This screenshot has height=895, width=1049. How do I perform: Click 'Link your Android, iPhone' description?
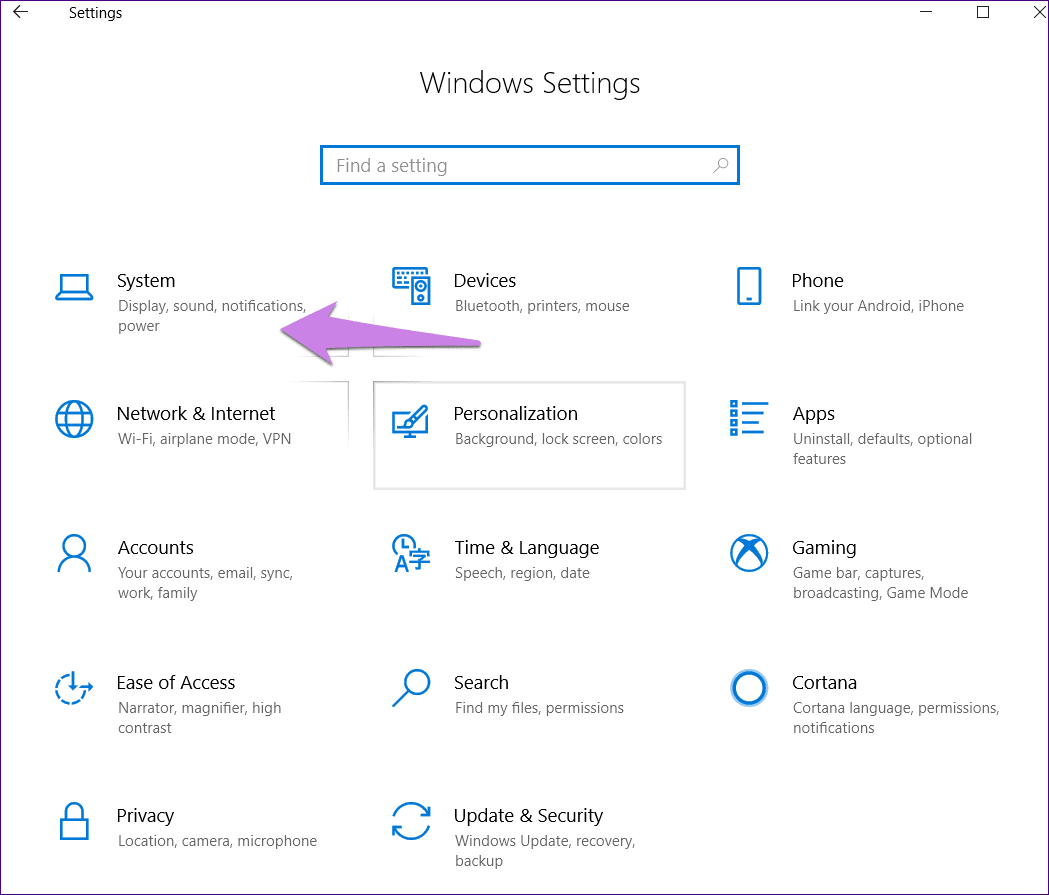[x=878, y=306]
